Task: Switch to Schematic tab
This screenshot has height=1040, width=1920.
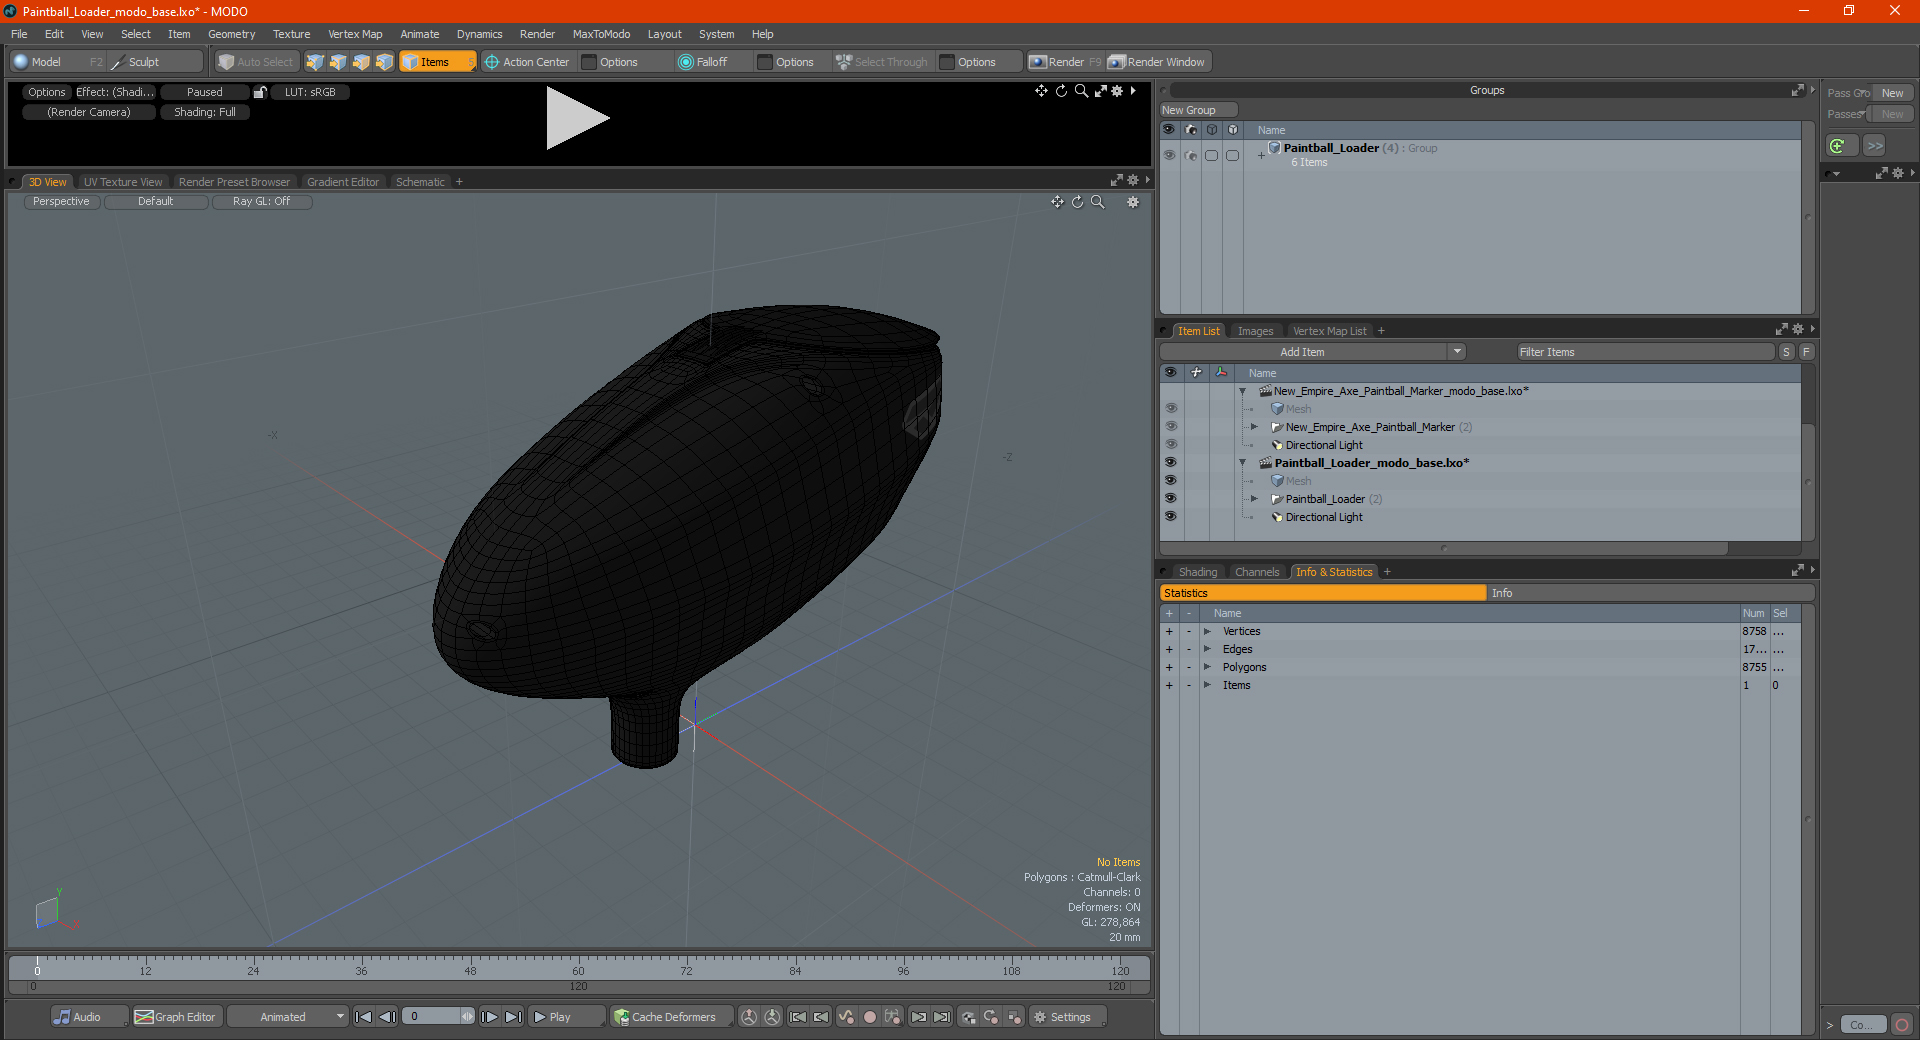Action: click(420, 182)
